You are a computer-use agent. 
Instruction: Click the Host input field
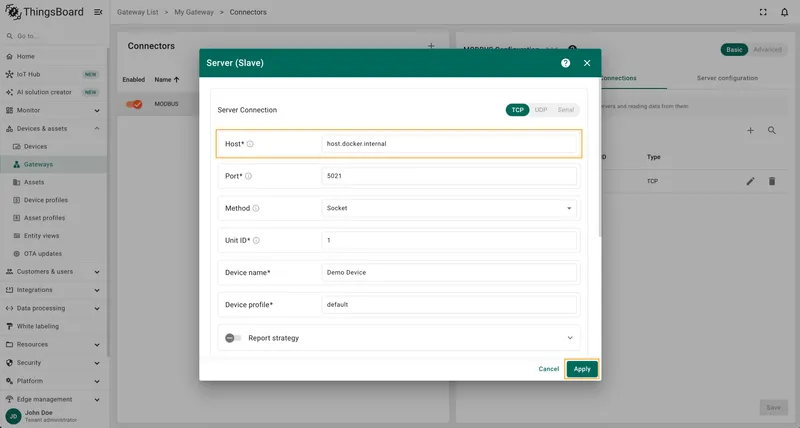[449, 144]
